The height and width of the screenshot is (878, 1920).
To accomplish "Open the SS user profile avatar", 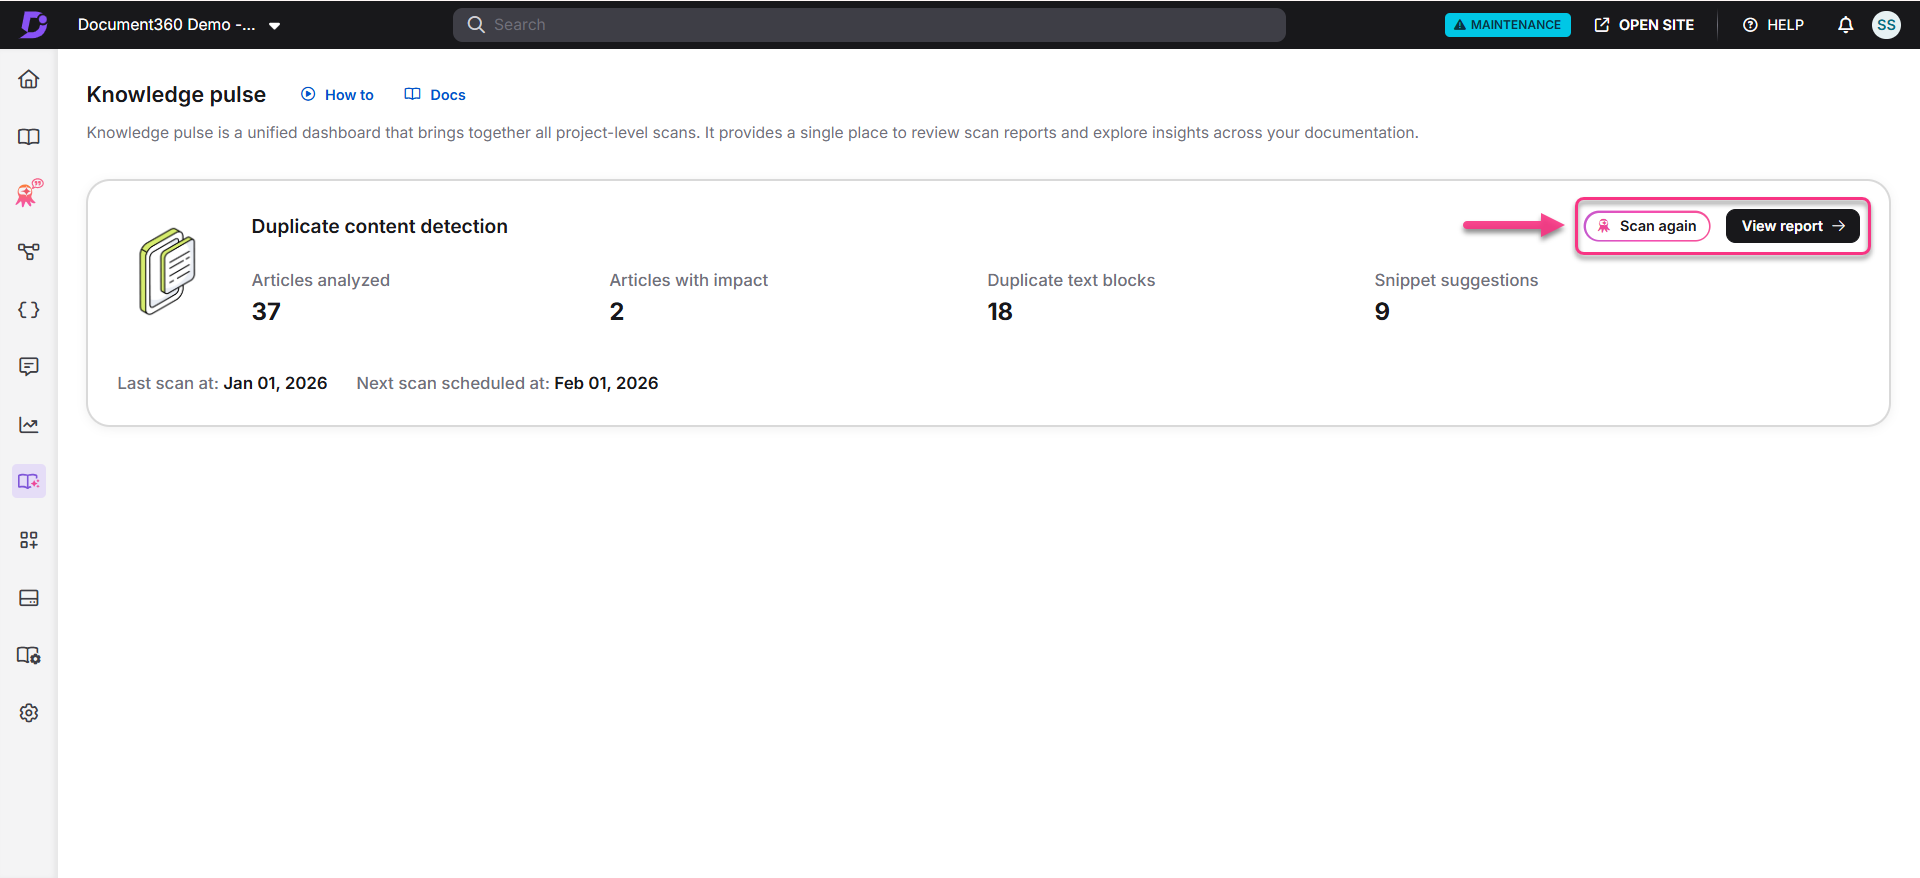I will (1886, 25).
